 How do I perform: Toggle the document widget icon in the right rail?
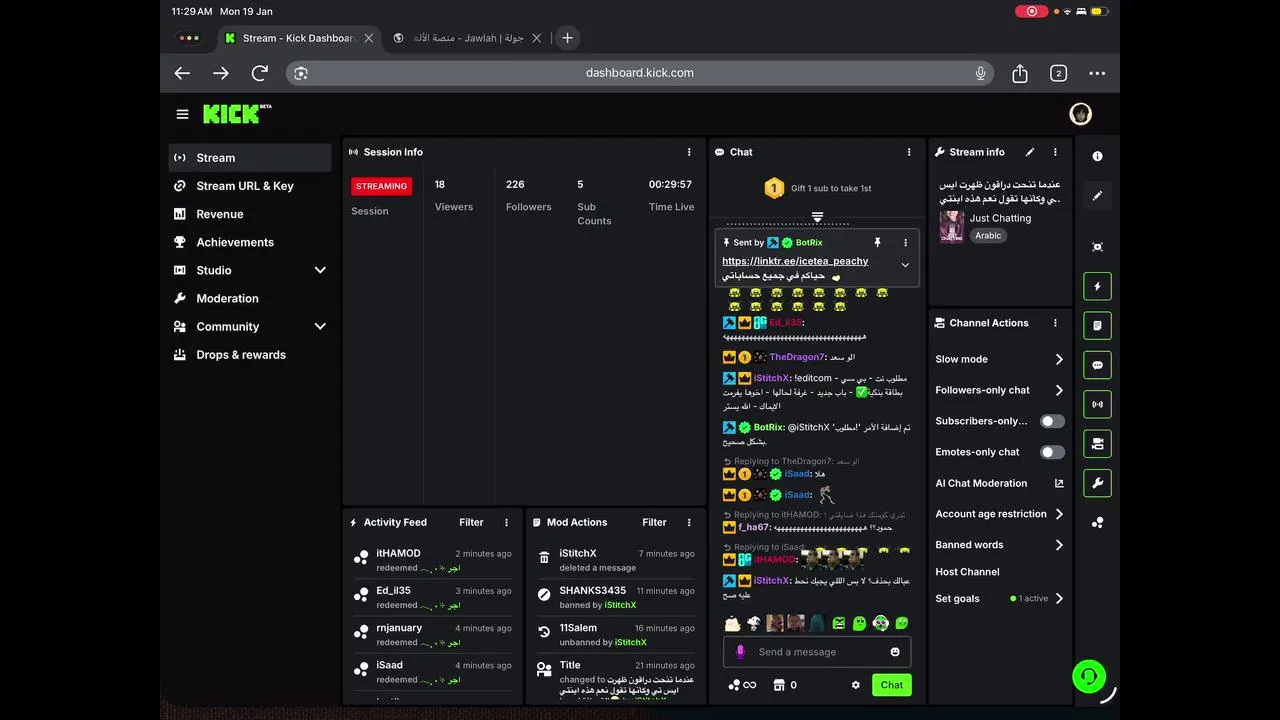(x=1097, y=325)
